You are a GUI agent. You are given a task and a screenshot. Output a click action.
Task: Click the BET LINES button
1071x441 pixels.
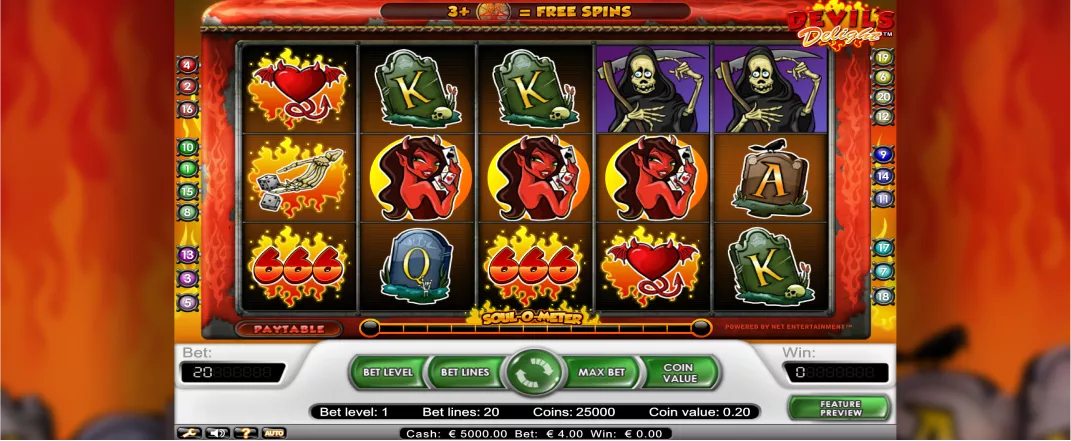click(x=464, y=372)
